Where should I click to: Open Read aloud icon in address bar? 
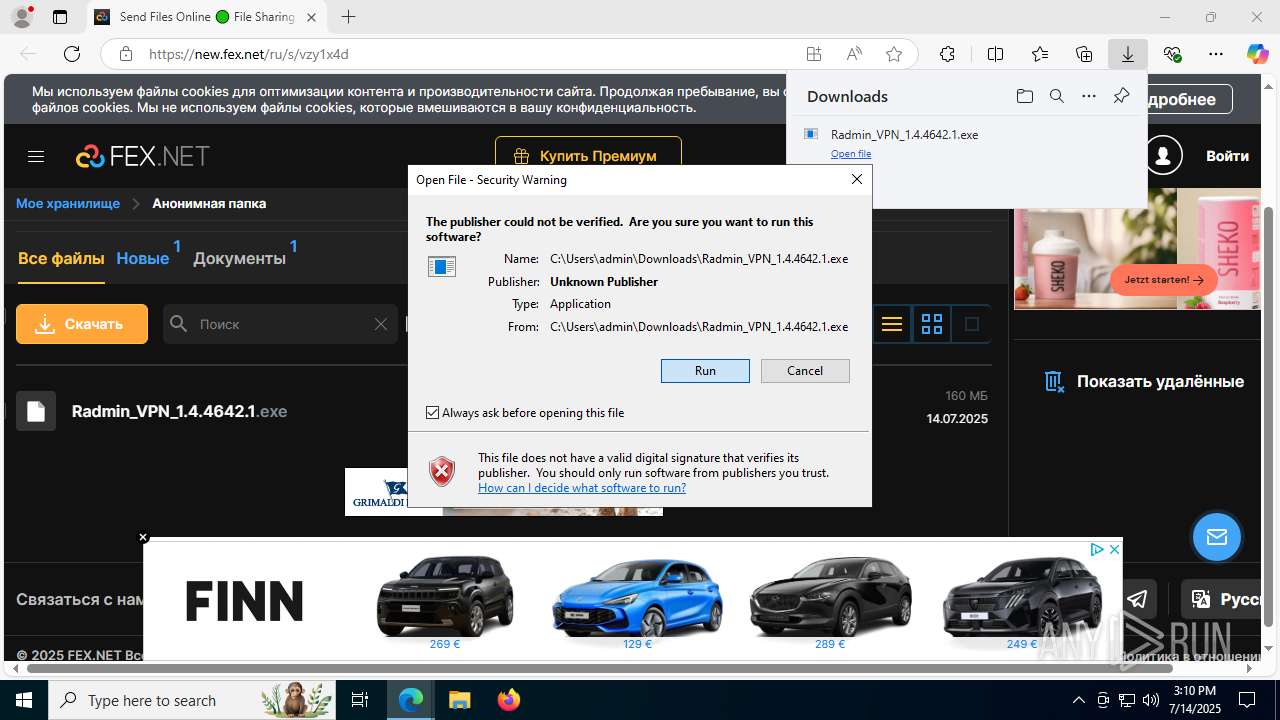[x=854, y=54]
